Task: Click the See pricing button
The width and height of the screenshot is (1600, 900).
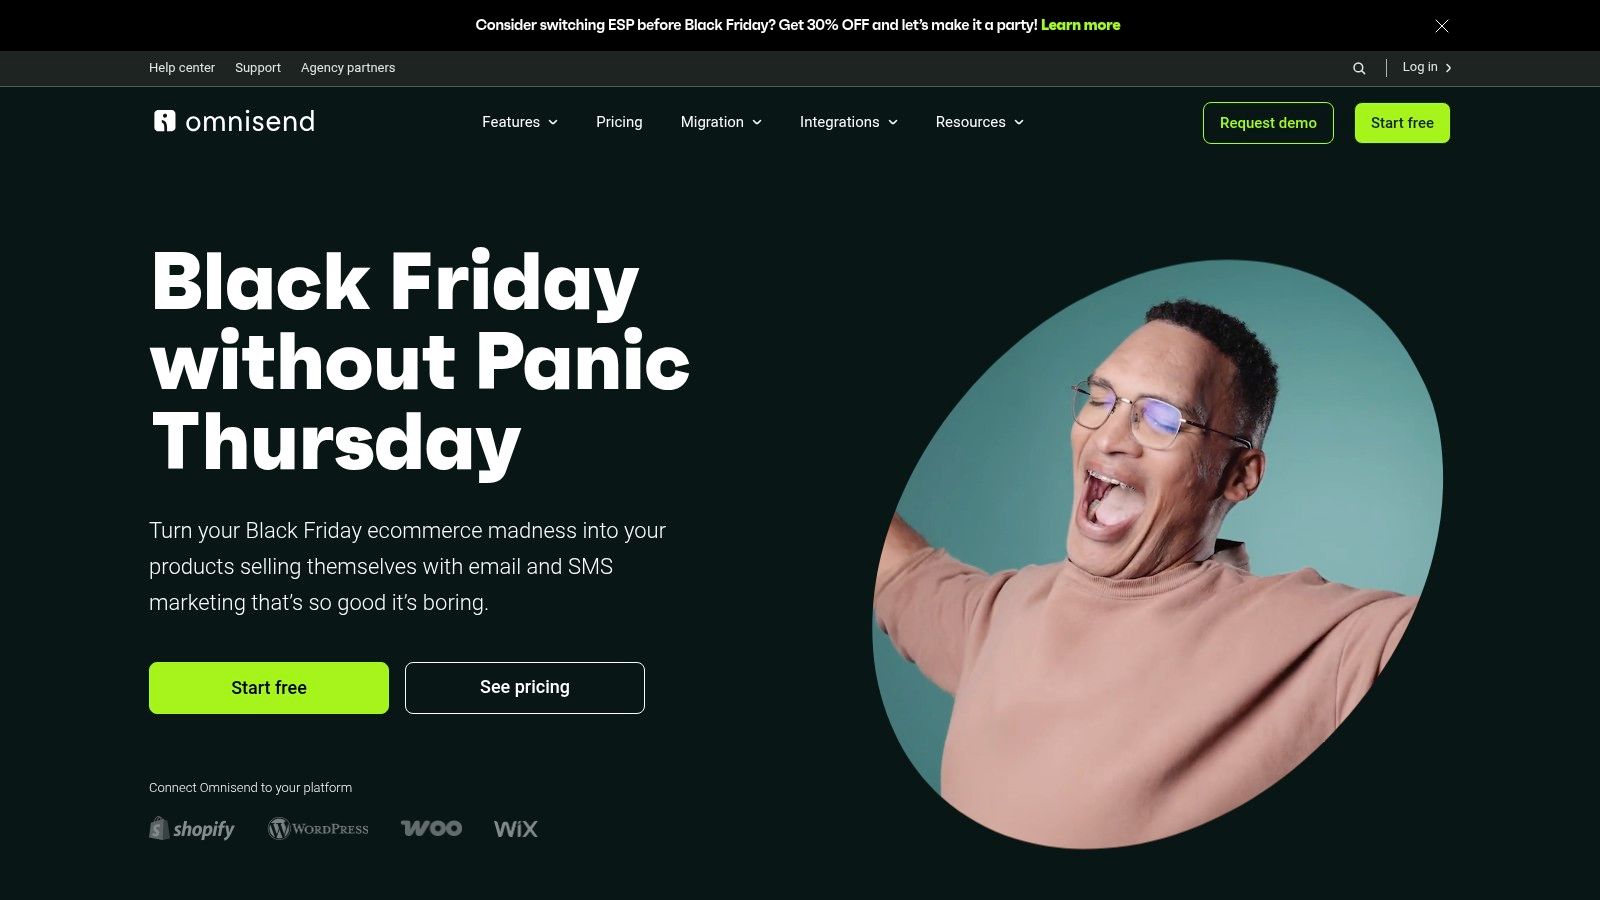Action: pos(525,688)
